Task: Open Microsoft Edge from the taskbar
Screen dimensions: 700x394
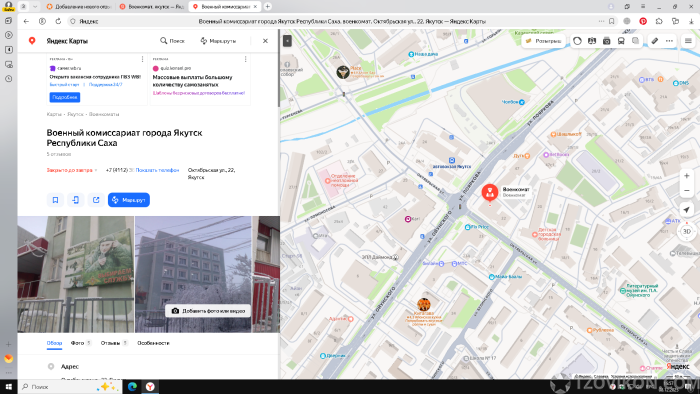Action: click(132, 387)
